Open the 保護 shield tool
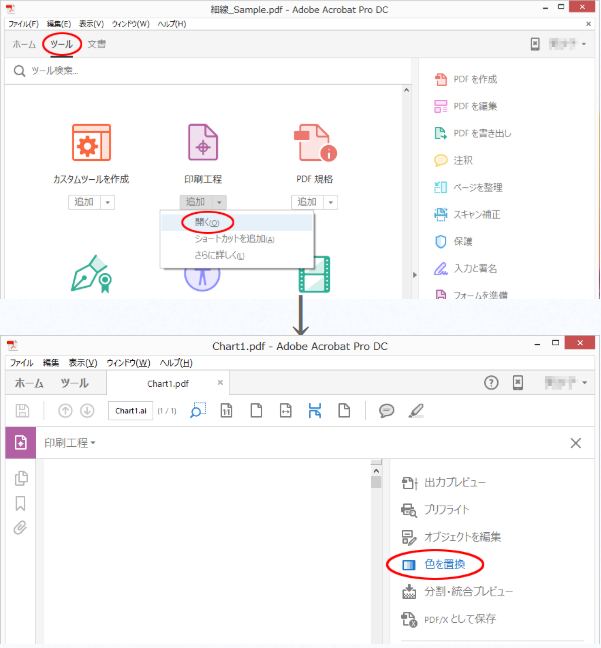 point(453,241)
